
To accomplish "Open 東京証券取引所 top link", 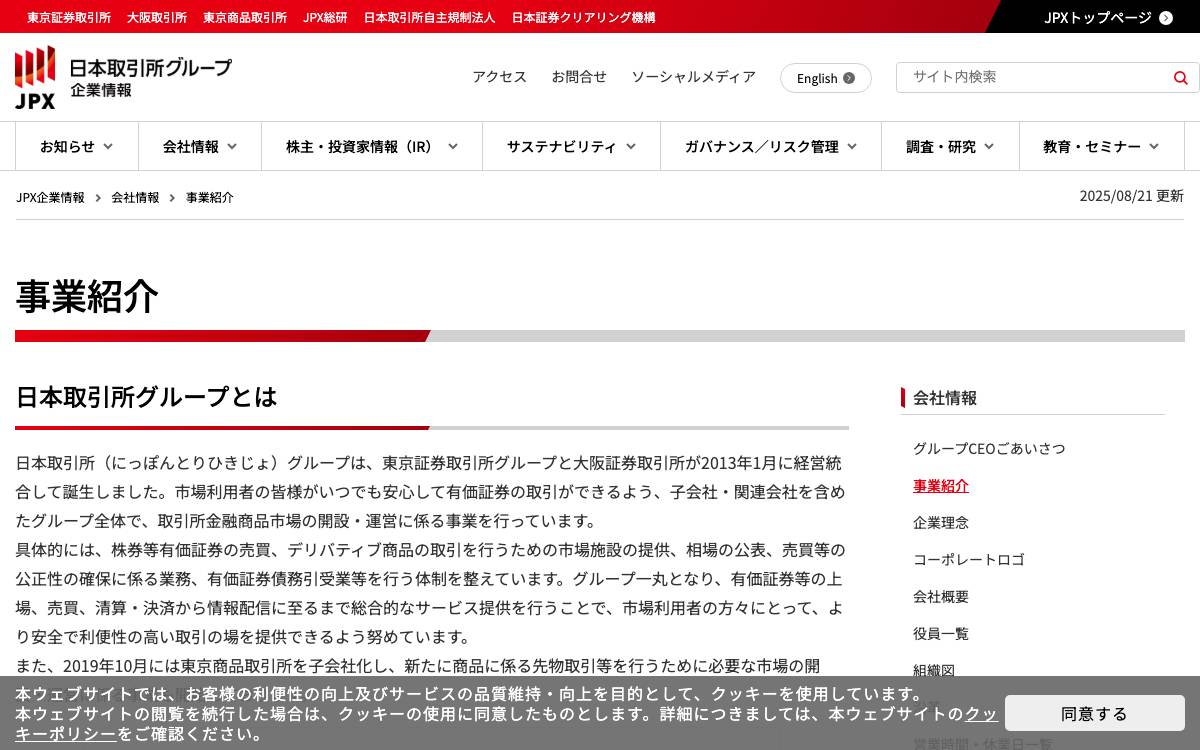I will pos(69,18).
